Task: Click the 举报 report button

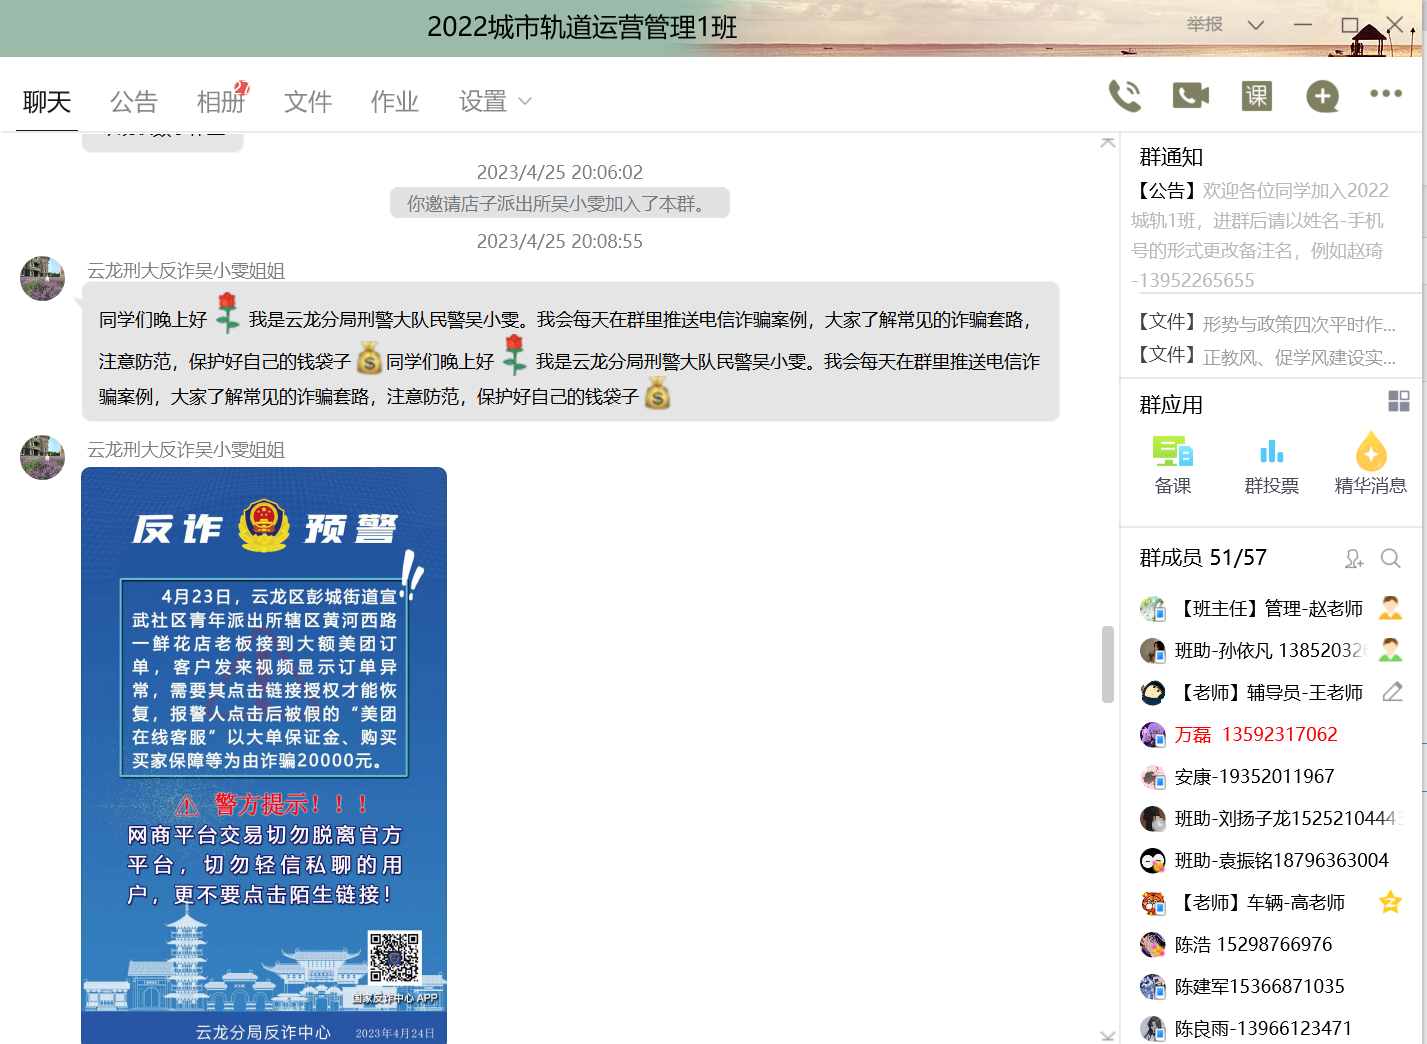Action: click(1204, 24)
